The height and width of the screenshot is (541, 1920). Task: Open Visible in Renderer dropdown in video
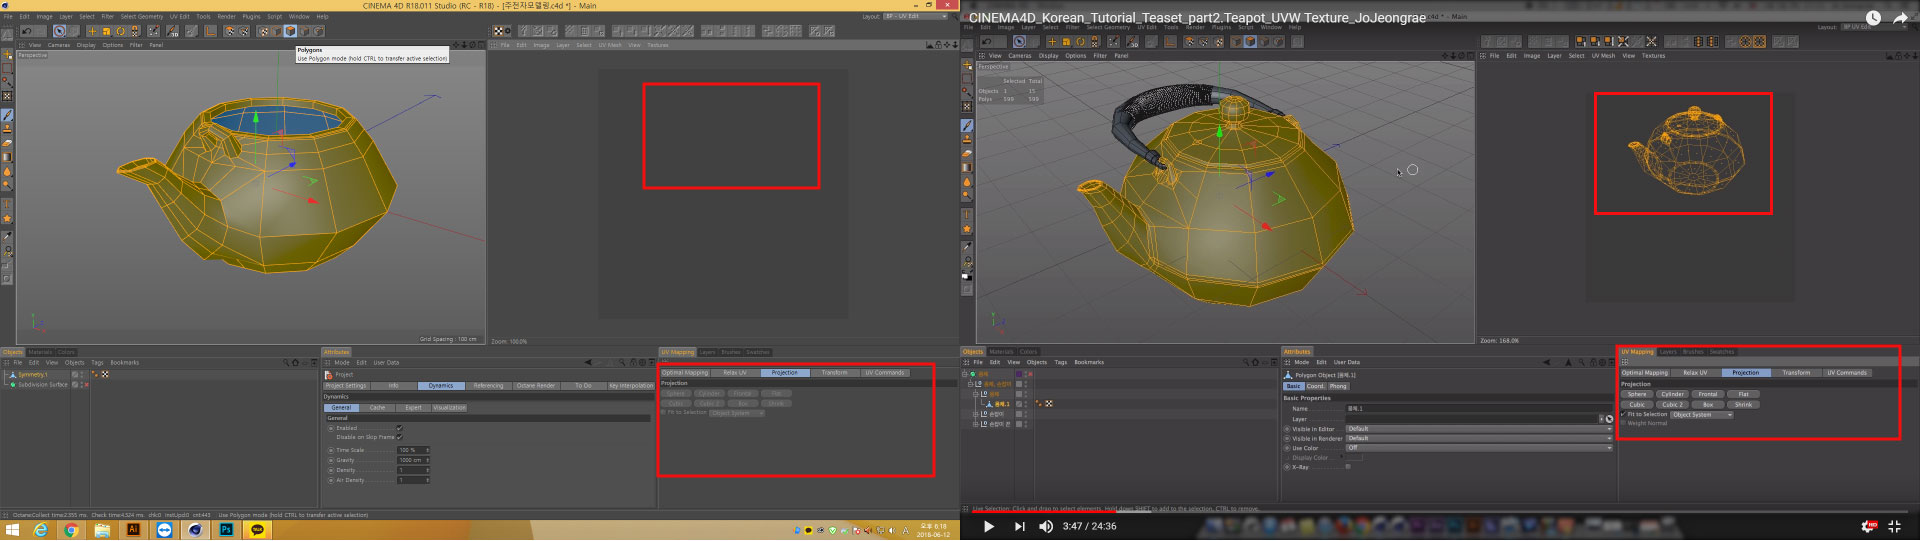1479,438
